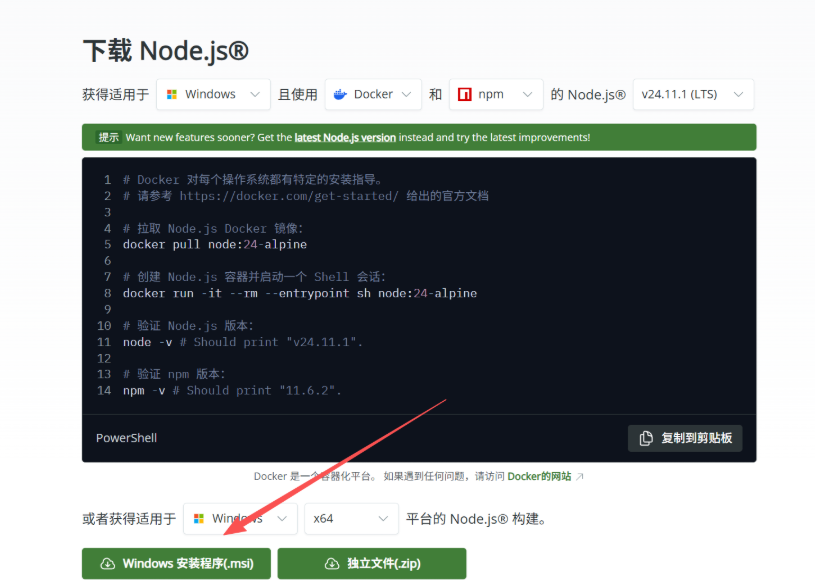
Task: Download the 独立文件(.zip)
Action: tap(372, 564)
